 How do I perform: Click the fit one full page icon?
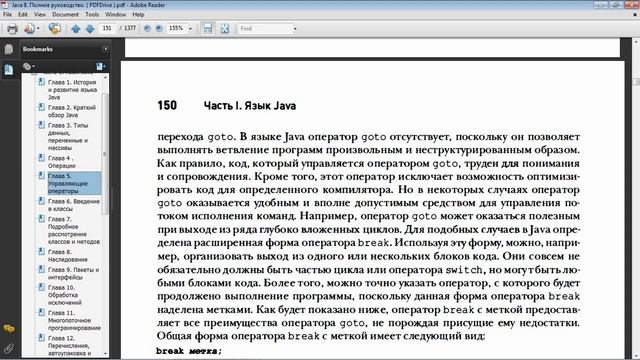pyautogui.click(x=225, y=28)
